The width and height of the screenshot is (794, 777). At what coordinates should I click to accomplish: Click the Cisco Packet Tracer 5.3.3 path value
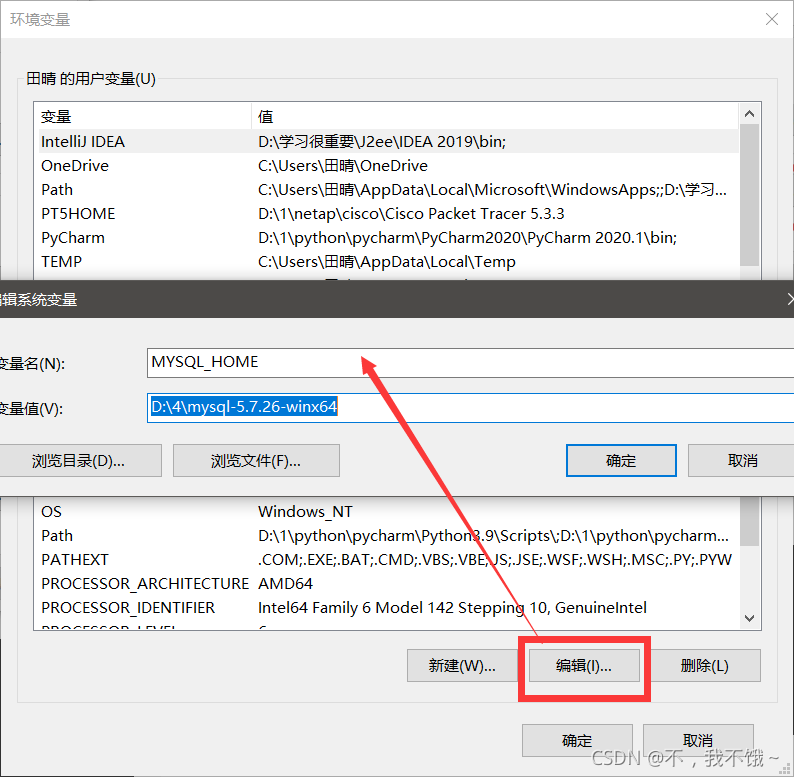pyautogui.click(x=411, y=214)
